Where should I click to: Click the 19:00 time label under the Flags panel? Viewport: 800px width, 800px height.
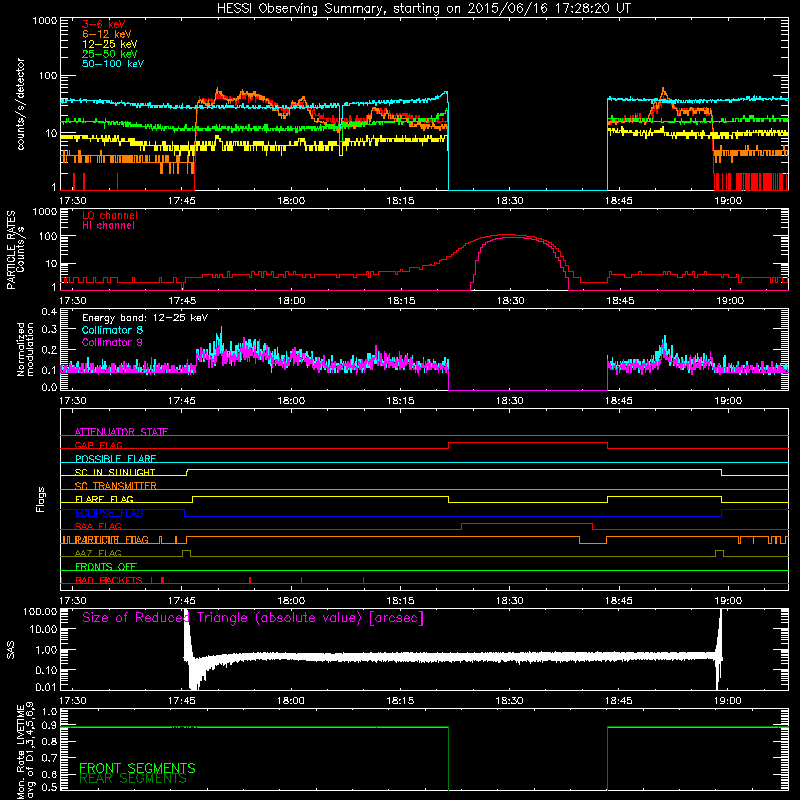(728, 601)
